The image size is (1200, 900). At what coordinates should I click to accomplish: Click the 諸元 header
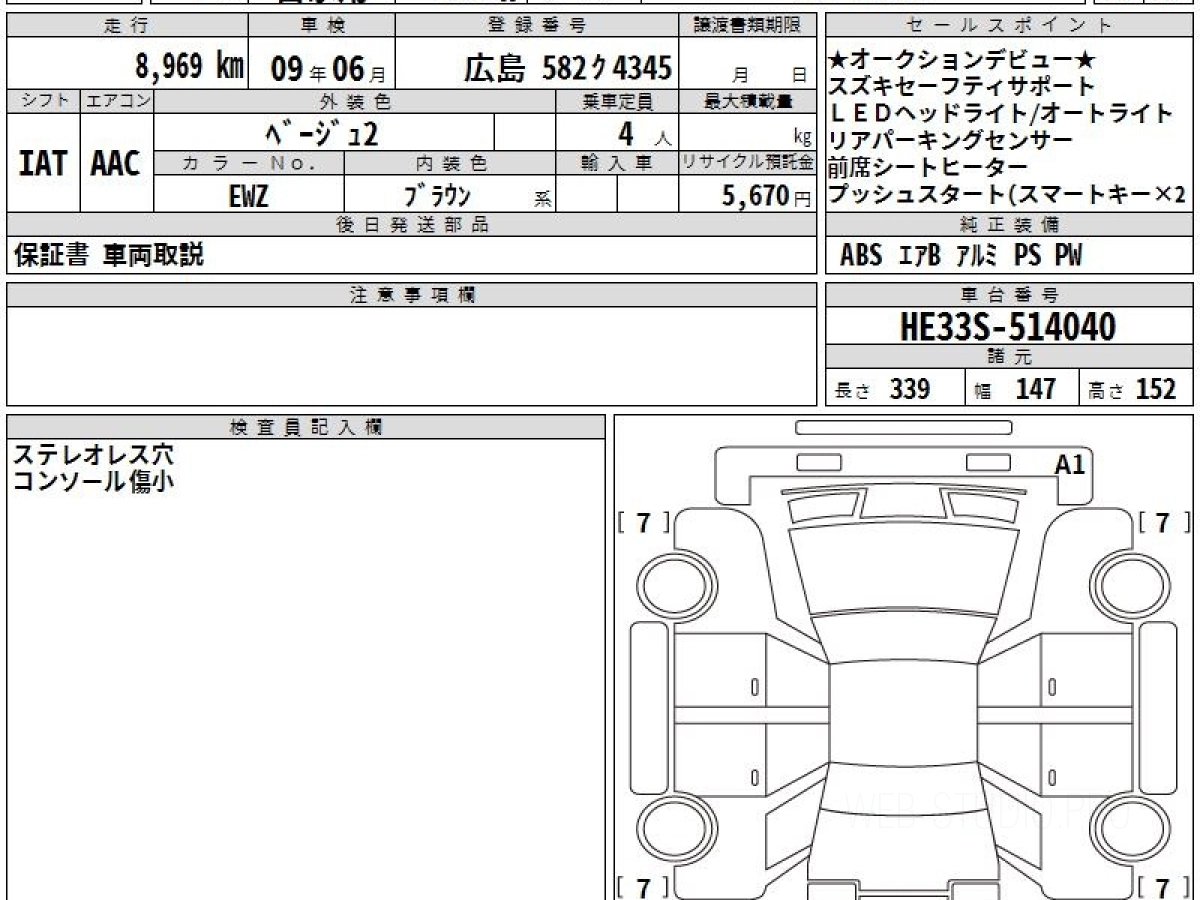tap(1010, 357)
